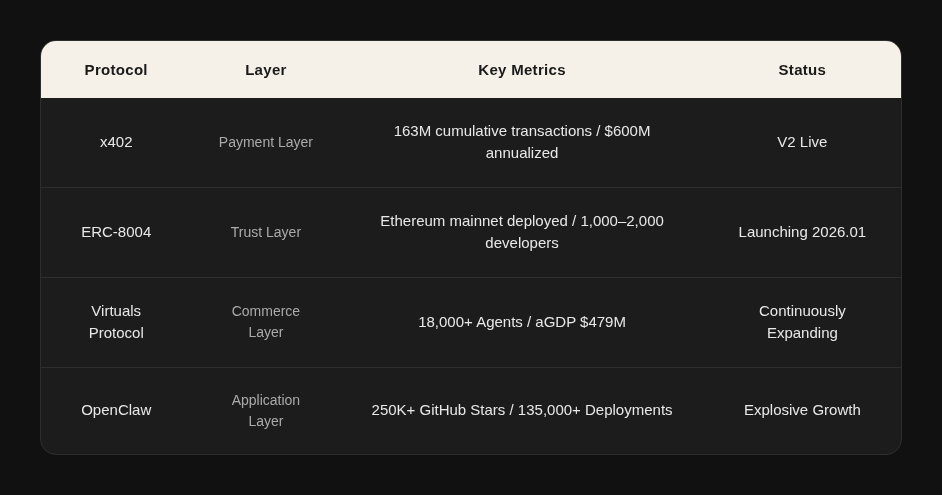Viewport: 942px width, 495px height.
Task: Click the Layer column header
Action: (x=266, y=70)
